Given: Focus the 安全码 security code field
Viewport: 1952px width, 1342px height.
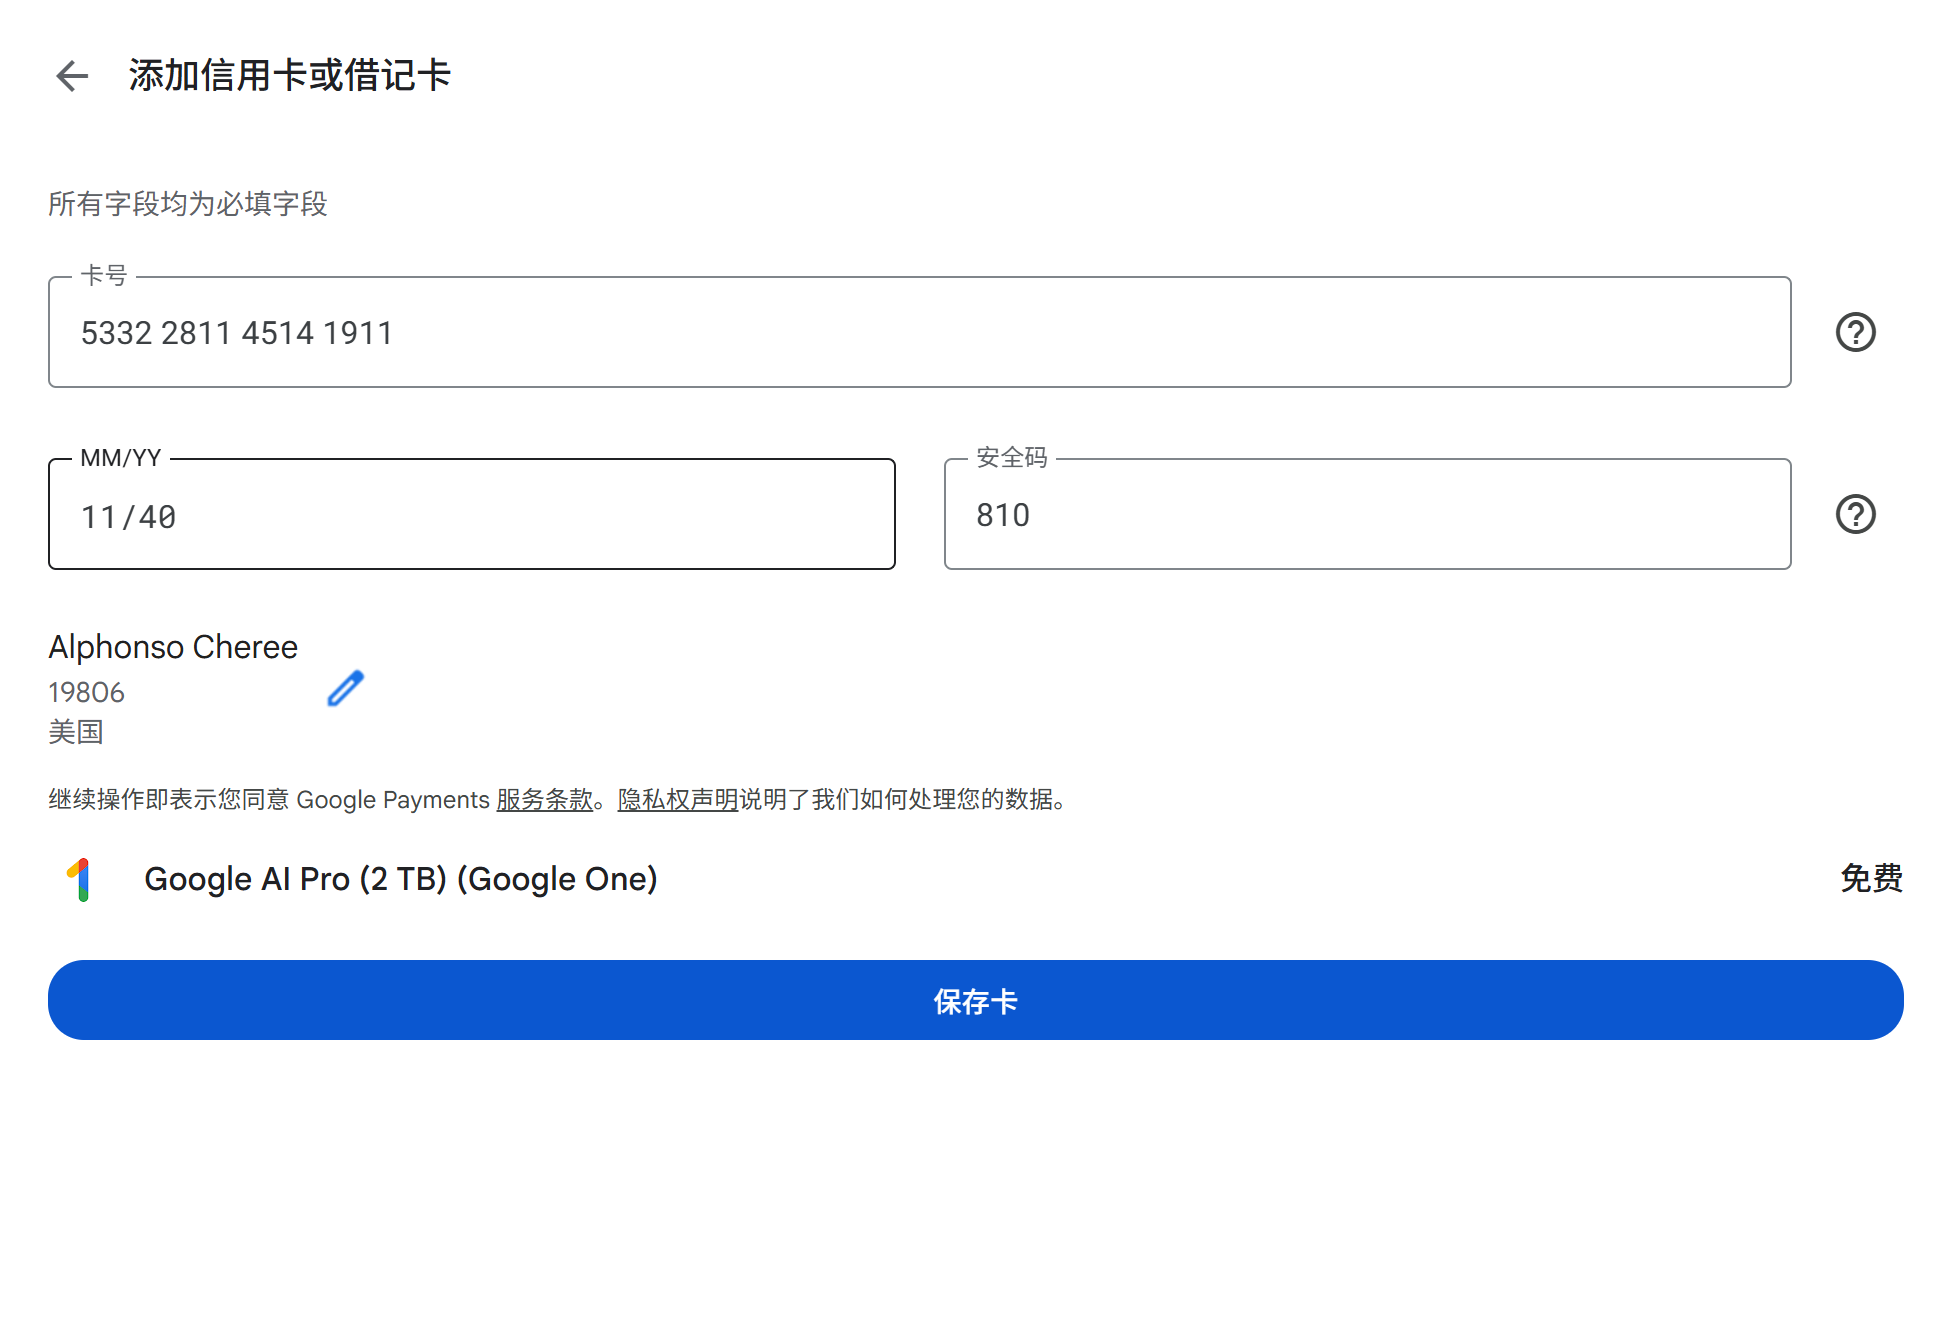Looking at the screenshot, I should [x=1366, y=515].
